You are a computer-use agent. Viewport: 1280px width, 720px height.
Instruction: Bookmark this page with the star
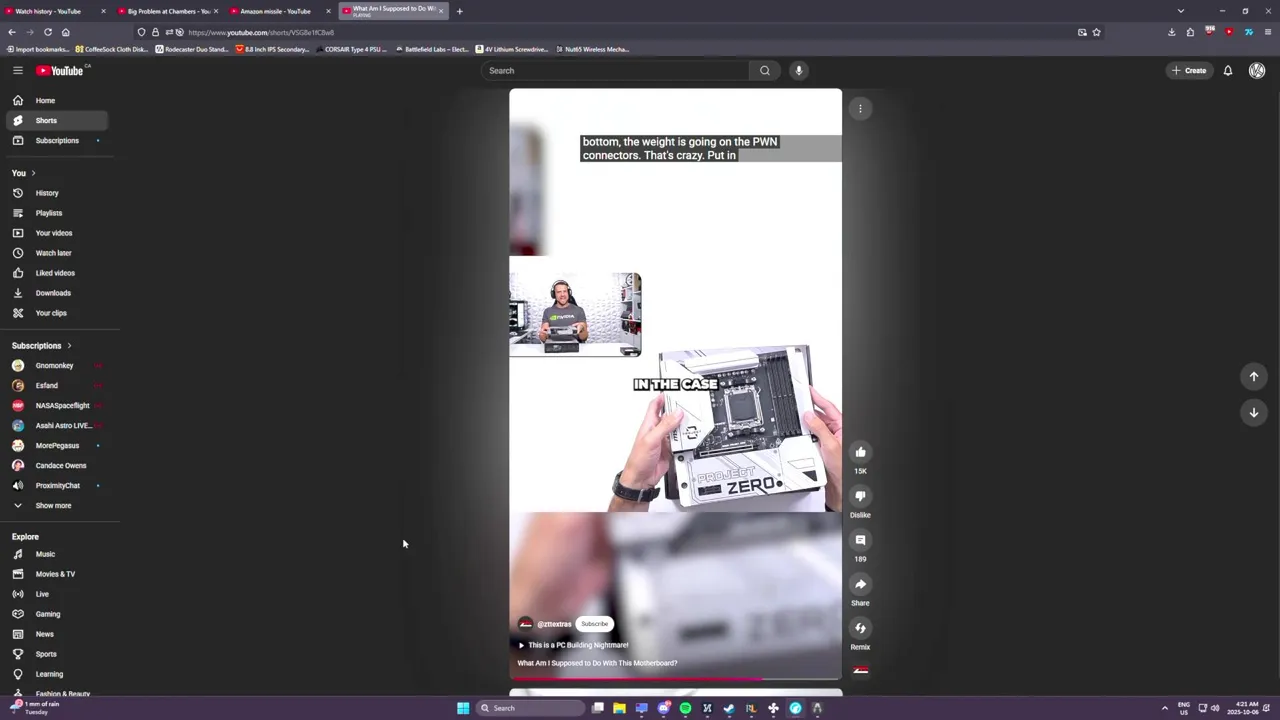(1096, 32)
